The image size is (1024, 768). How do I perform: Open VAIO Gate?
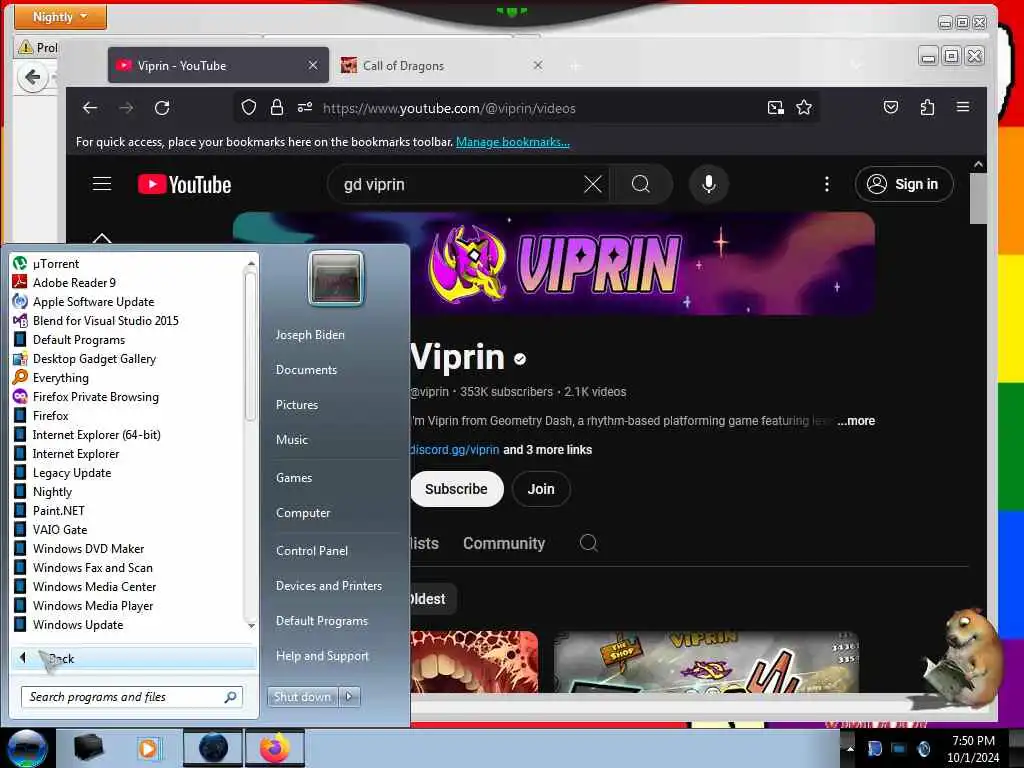click(60, 530)
